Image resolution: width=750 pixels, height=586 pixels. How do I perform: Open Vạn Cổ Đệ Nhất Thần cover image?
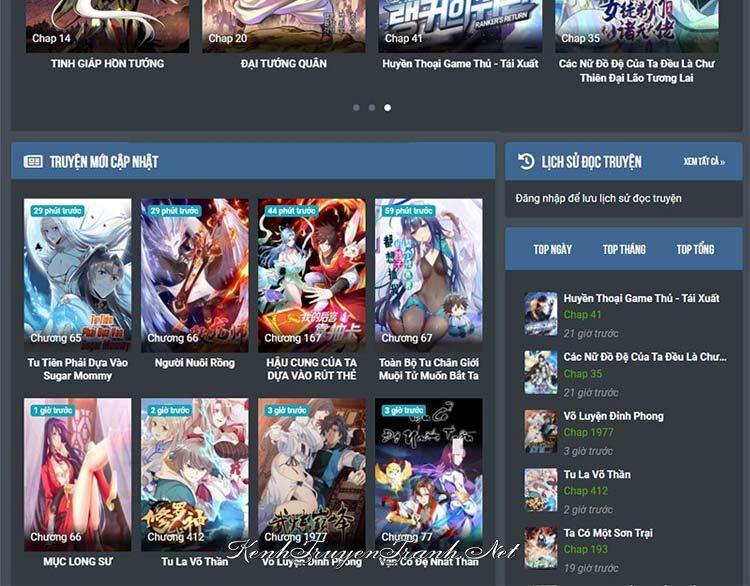click(429, 475)
